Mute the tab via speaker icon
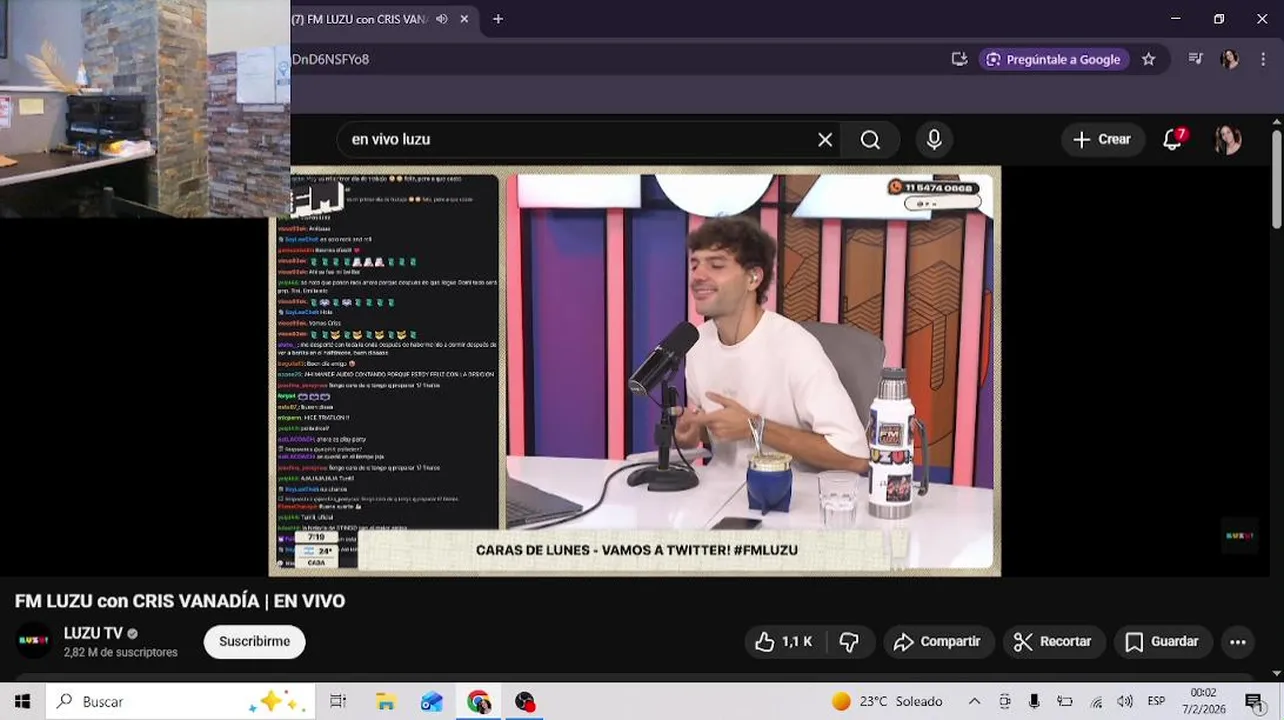 pos(441,19)
